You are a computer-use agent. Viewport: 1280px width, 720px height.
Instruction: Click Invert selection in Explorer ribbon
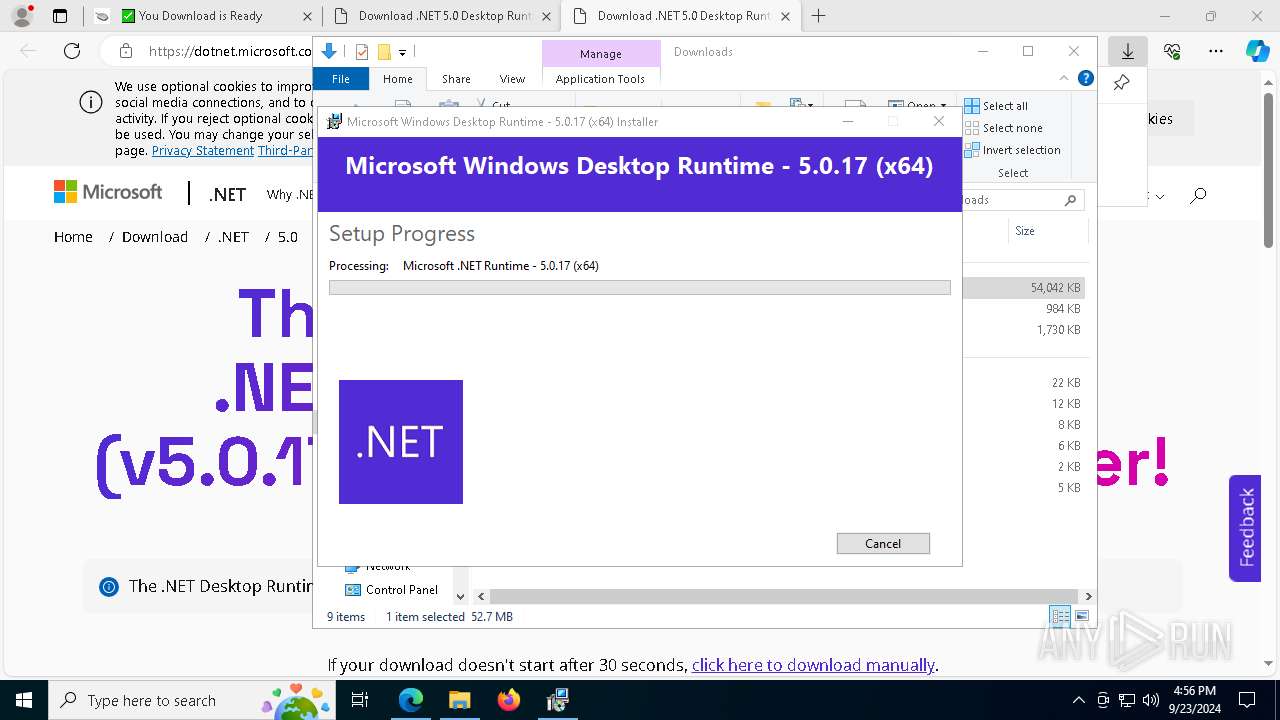pos(1012,150)
